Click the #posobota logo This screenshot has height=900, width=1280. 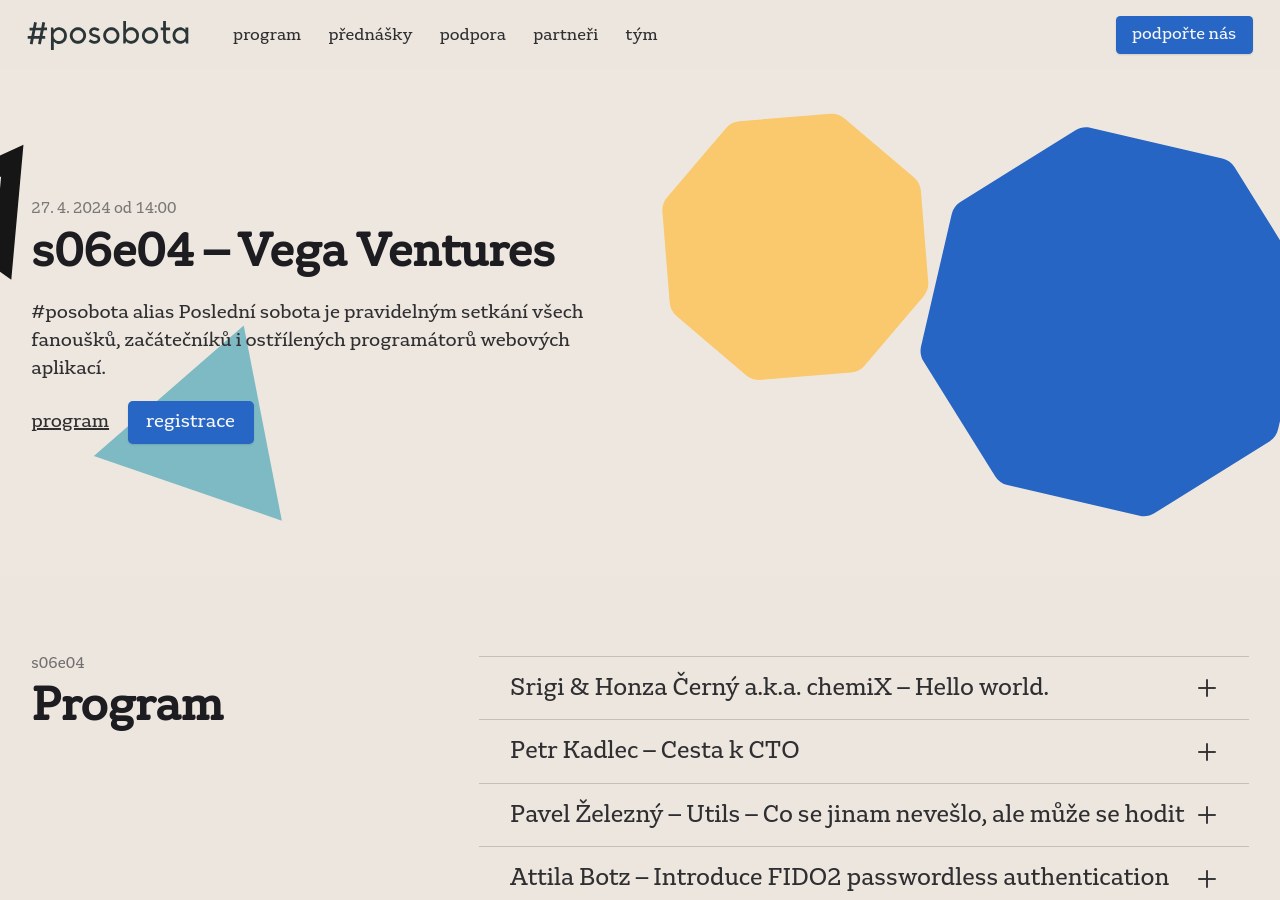pyautogui.click(x=108, y=34)
